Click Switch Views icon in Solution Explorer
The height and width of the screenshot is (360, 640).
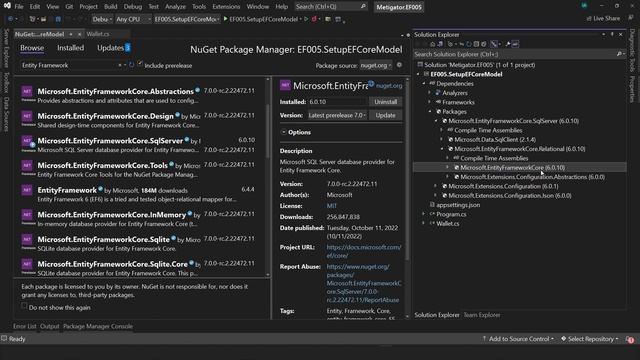[x=440, y=44]
